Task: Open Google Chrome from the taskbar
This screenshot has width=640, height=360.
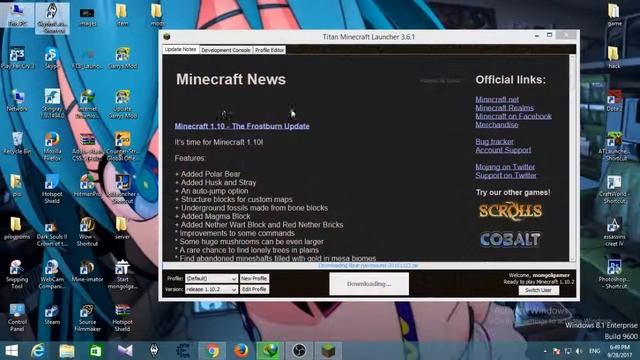Action: click(212, 351)
